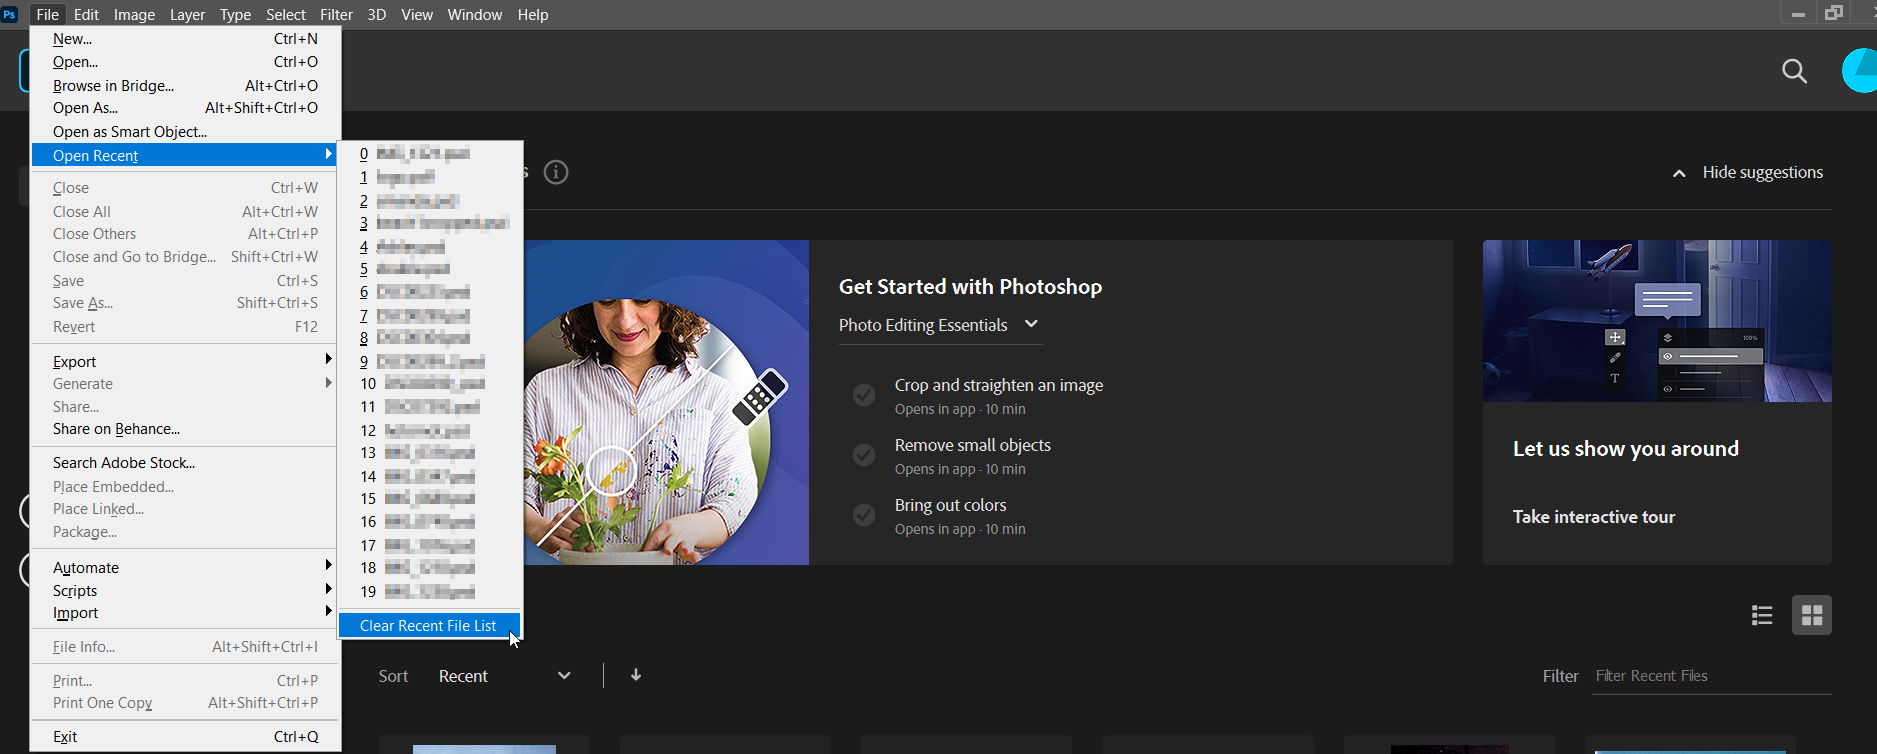Collapse suggestions using the chevron icon

pos(1679,173)
